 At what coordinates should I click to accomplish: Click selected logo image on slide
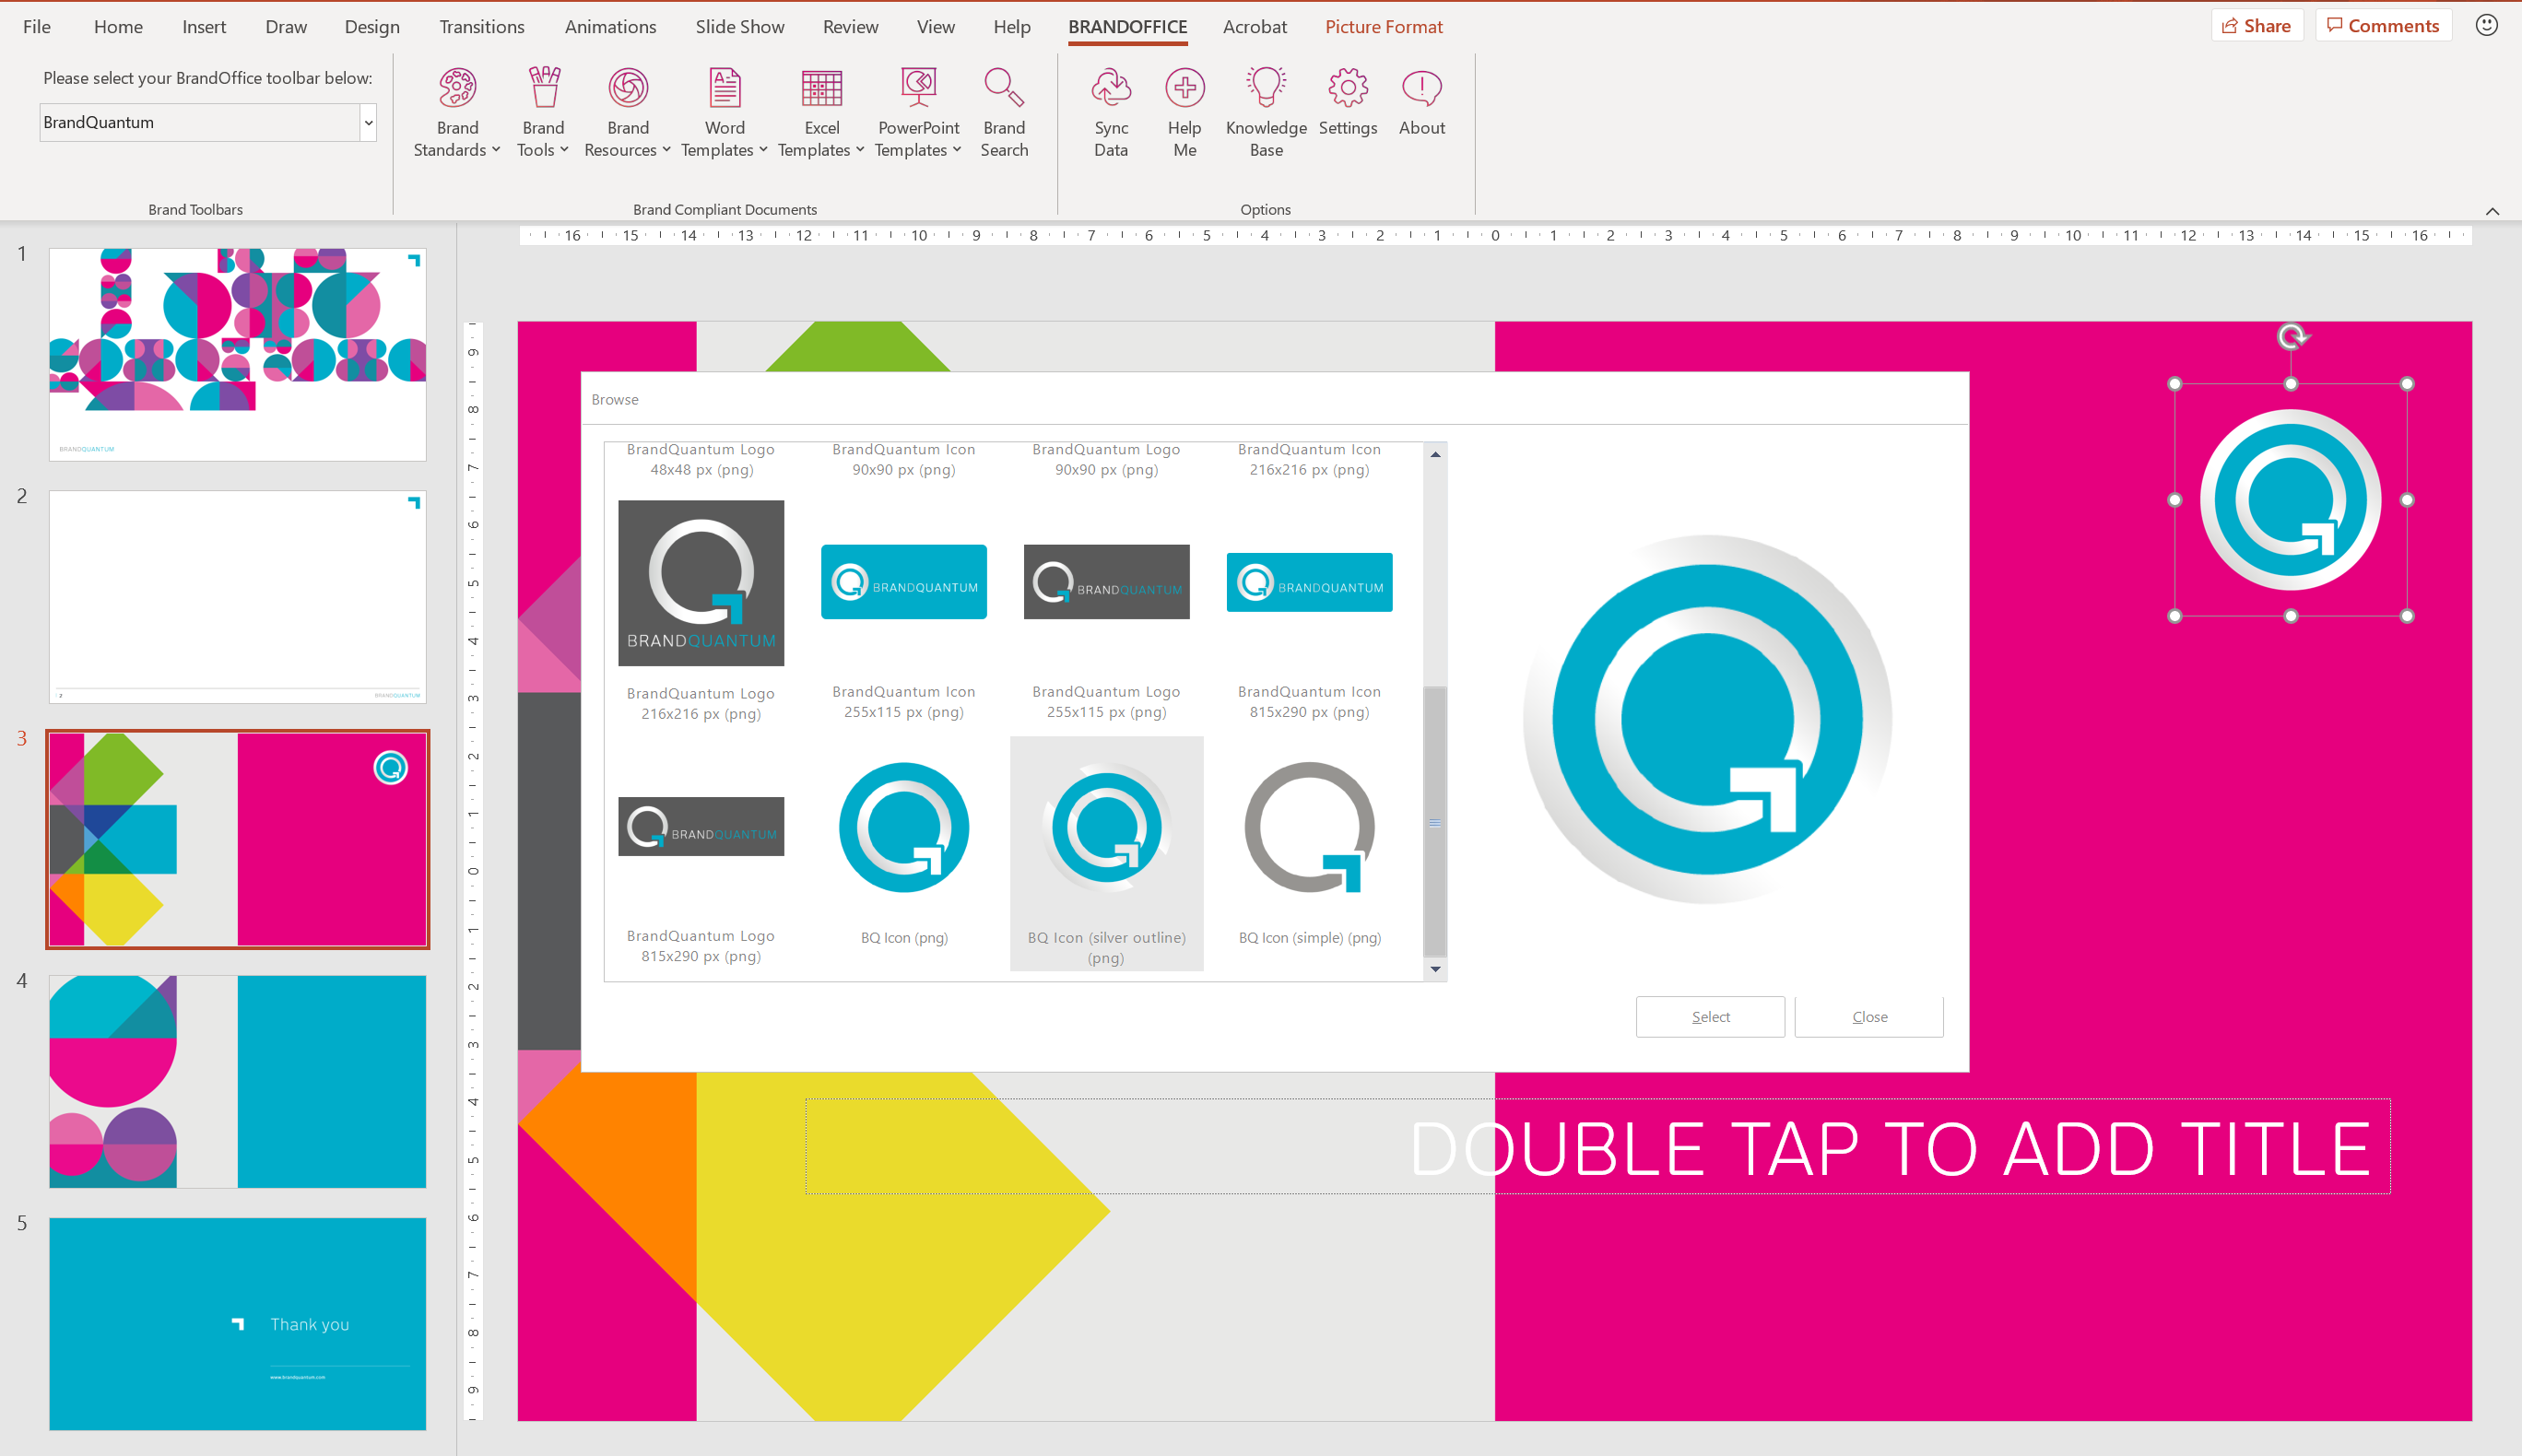2290,500
